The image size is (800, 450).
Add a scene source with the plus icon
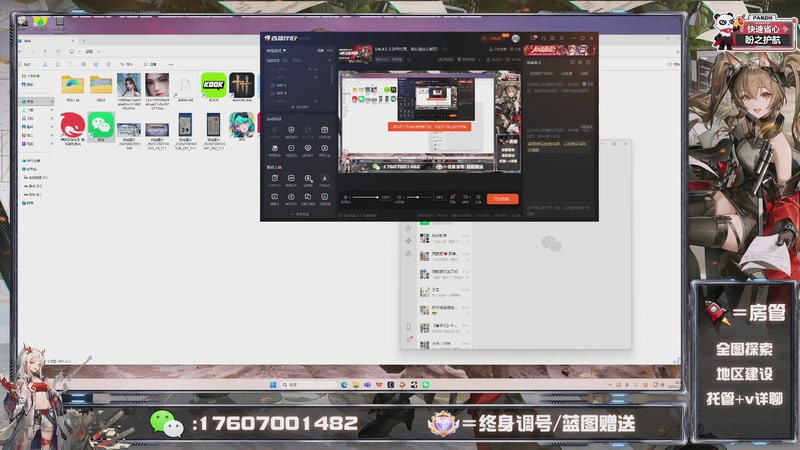[329, 60]
